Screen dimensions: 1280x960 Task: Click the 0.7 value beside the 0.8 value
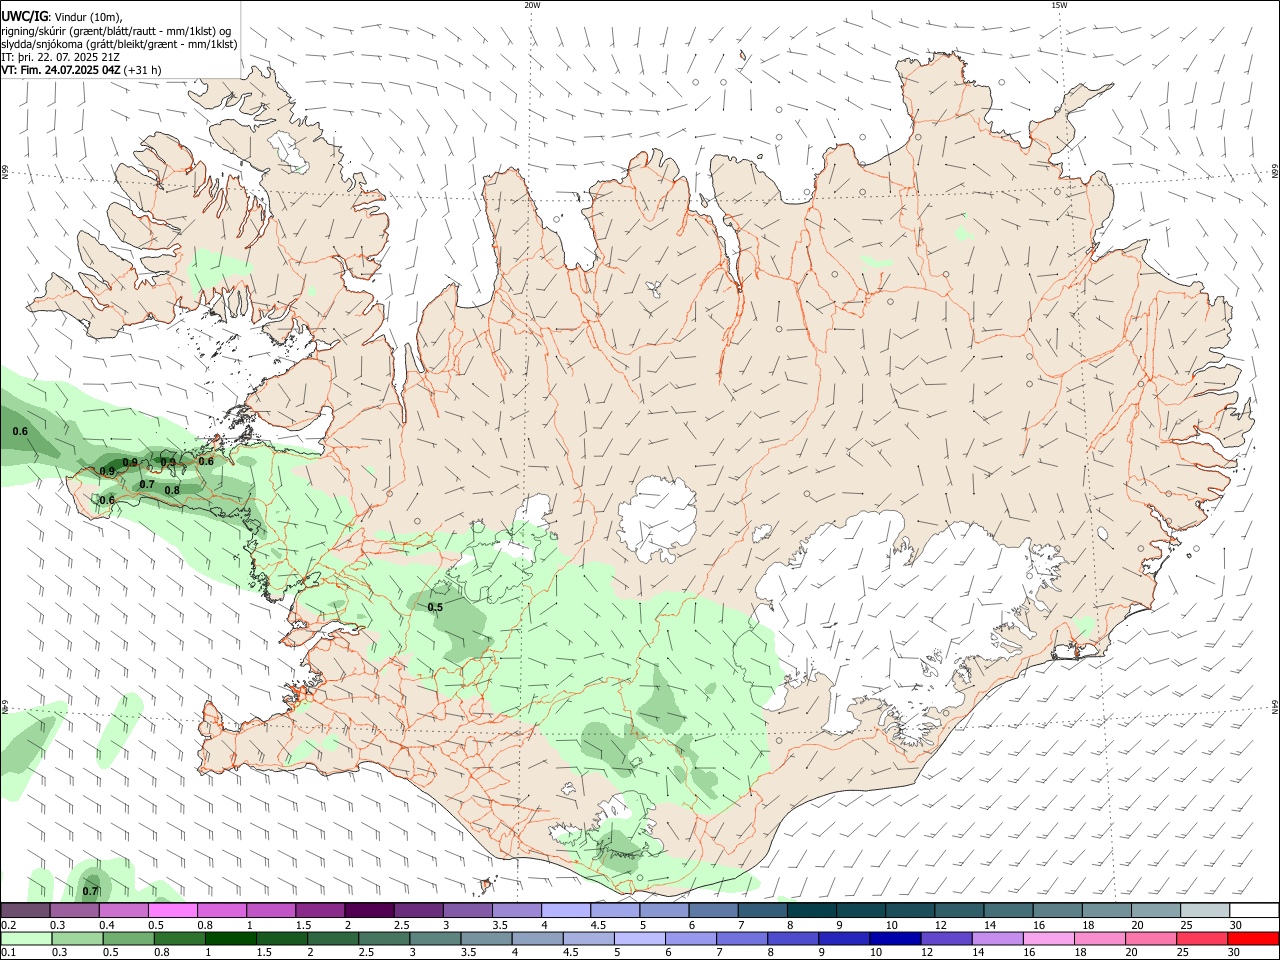point(147,484)
